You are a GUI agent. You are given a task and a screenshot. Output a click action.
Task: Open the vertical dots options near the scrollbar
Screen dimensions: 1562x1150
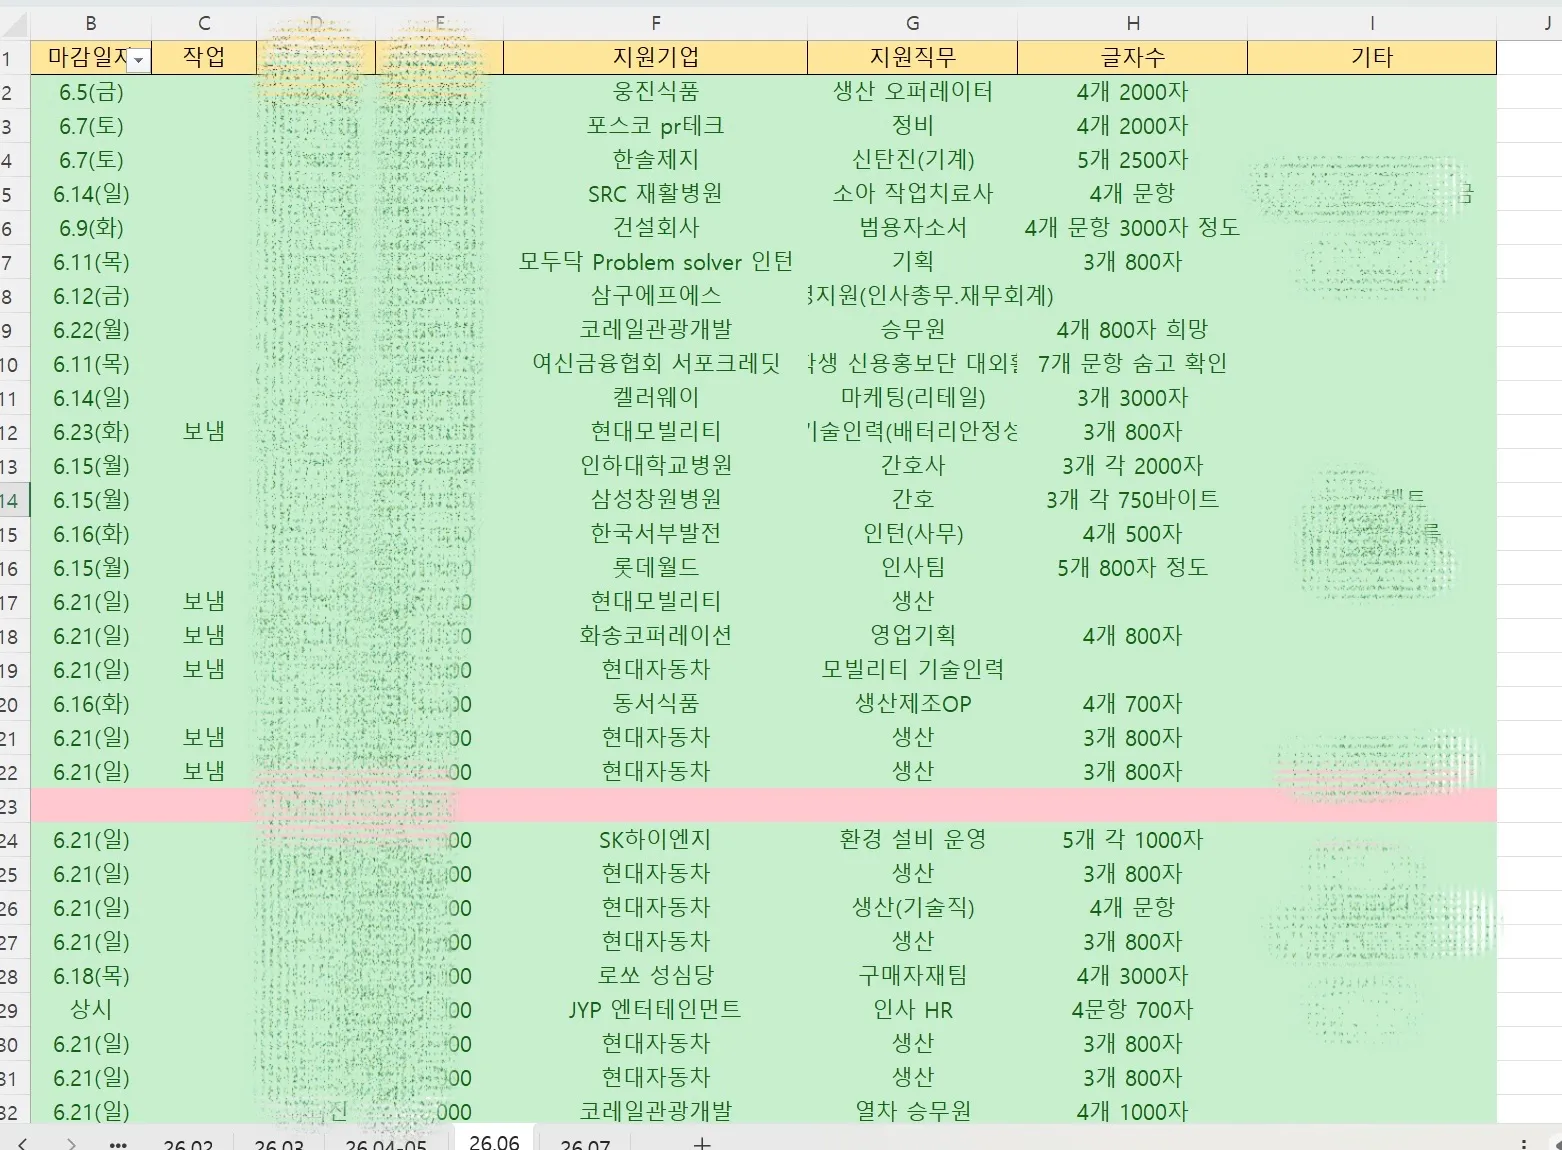(x=1524, y=1143)
